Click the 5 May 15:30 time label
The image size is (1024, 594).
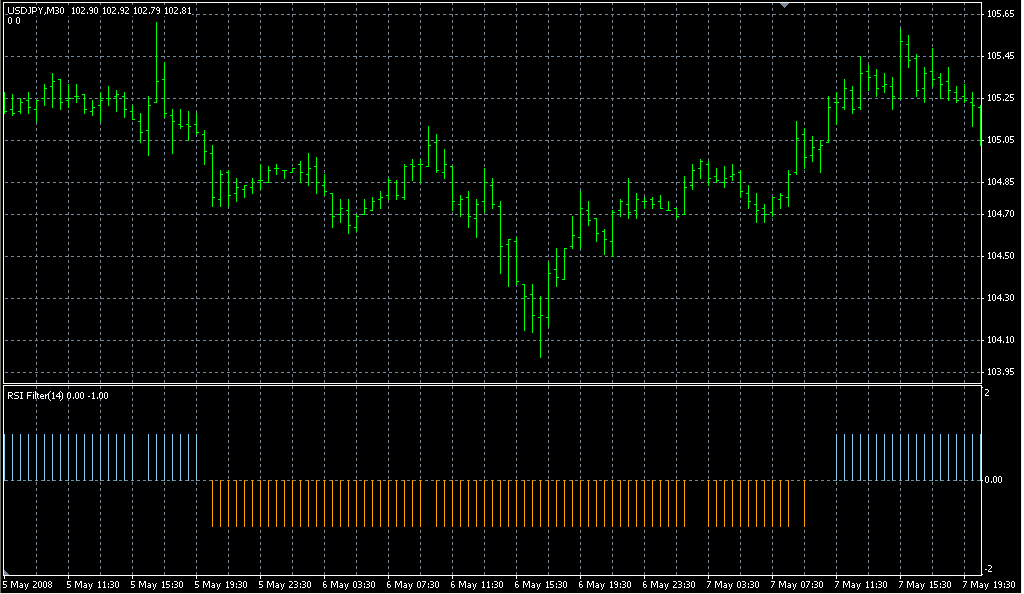(x=157, y=585)
